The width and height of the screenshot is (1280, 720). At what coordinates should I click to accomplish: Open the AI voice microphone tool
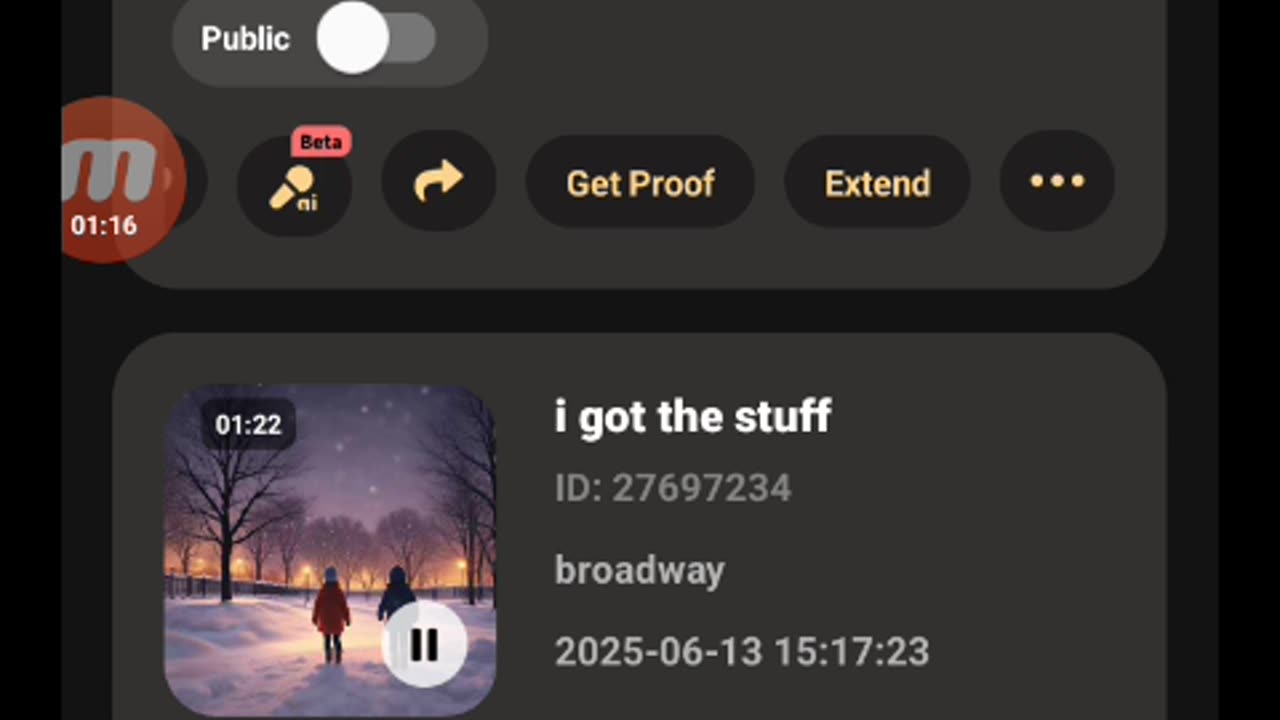(x=293, y=186)
